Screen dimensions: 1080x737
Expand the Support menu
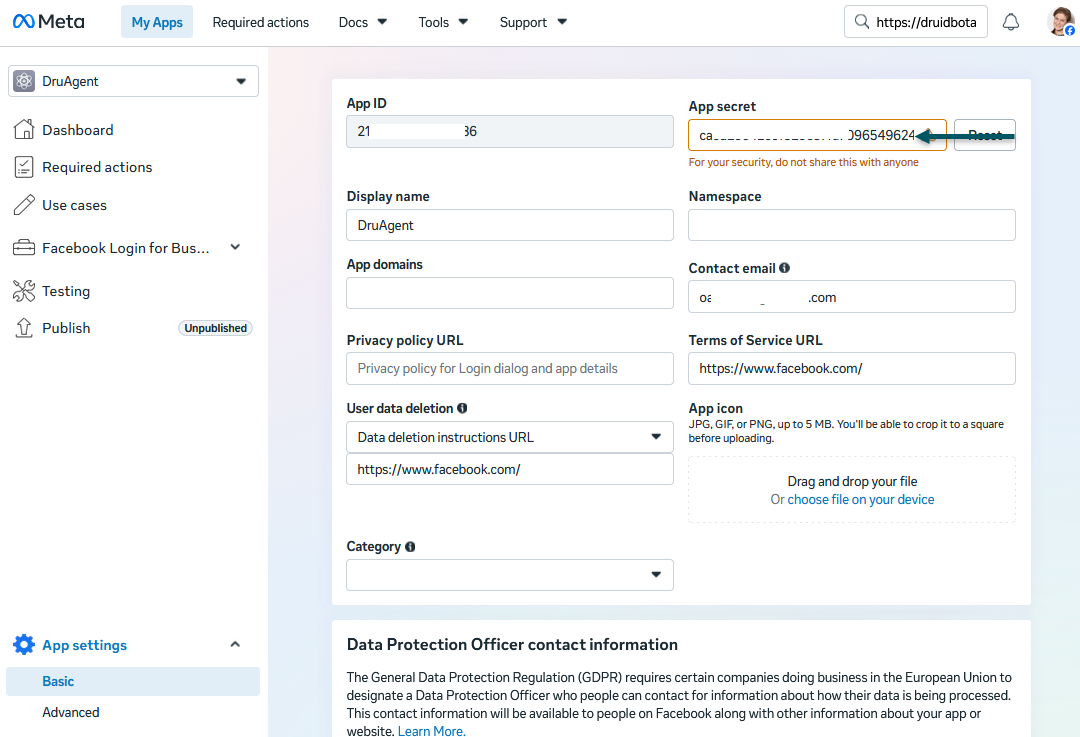pyautogui.click(x=533, y=22)
